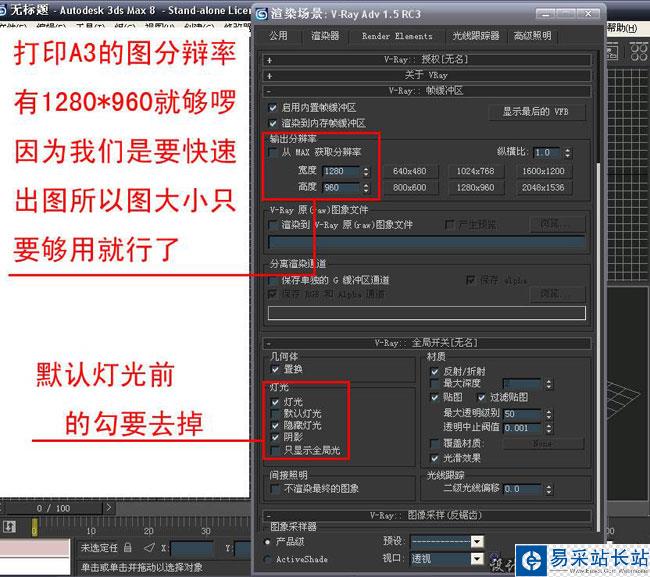Select the ActiveShade radio button
The image size is (650, 577).
267,559
